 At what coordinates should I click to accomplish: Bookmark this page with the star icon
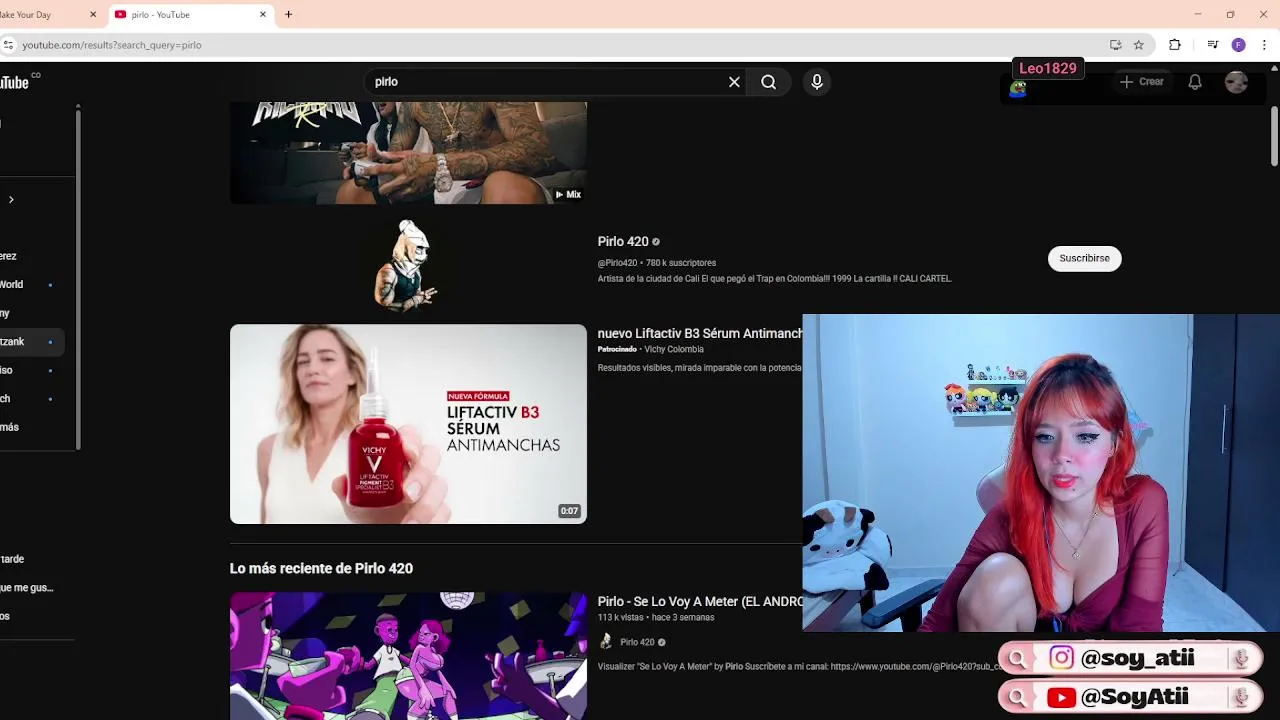1138,45
